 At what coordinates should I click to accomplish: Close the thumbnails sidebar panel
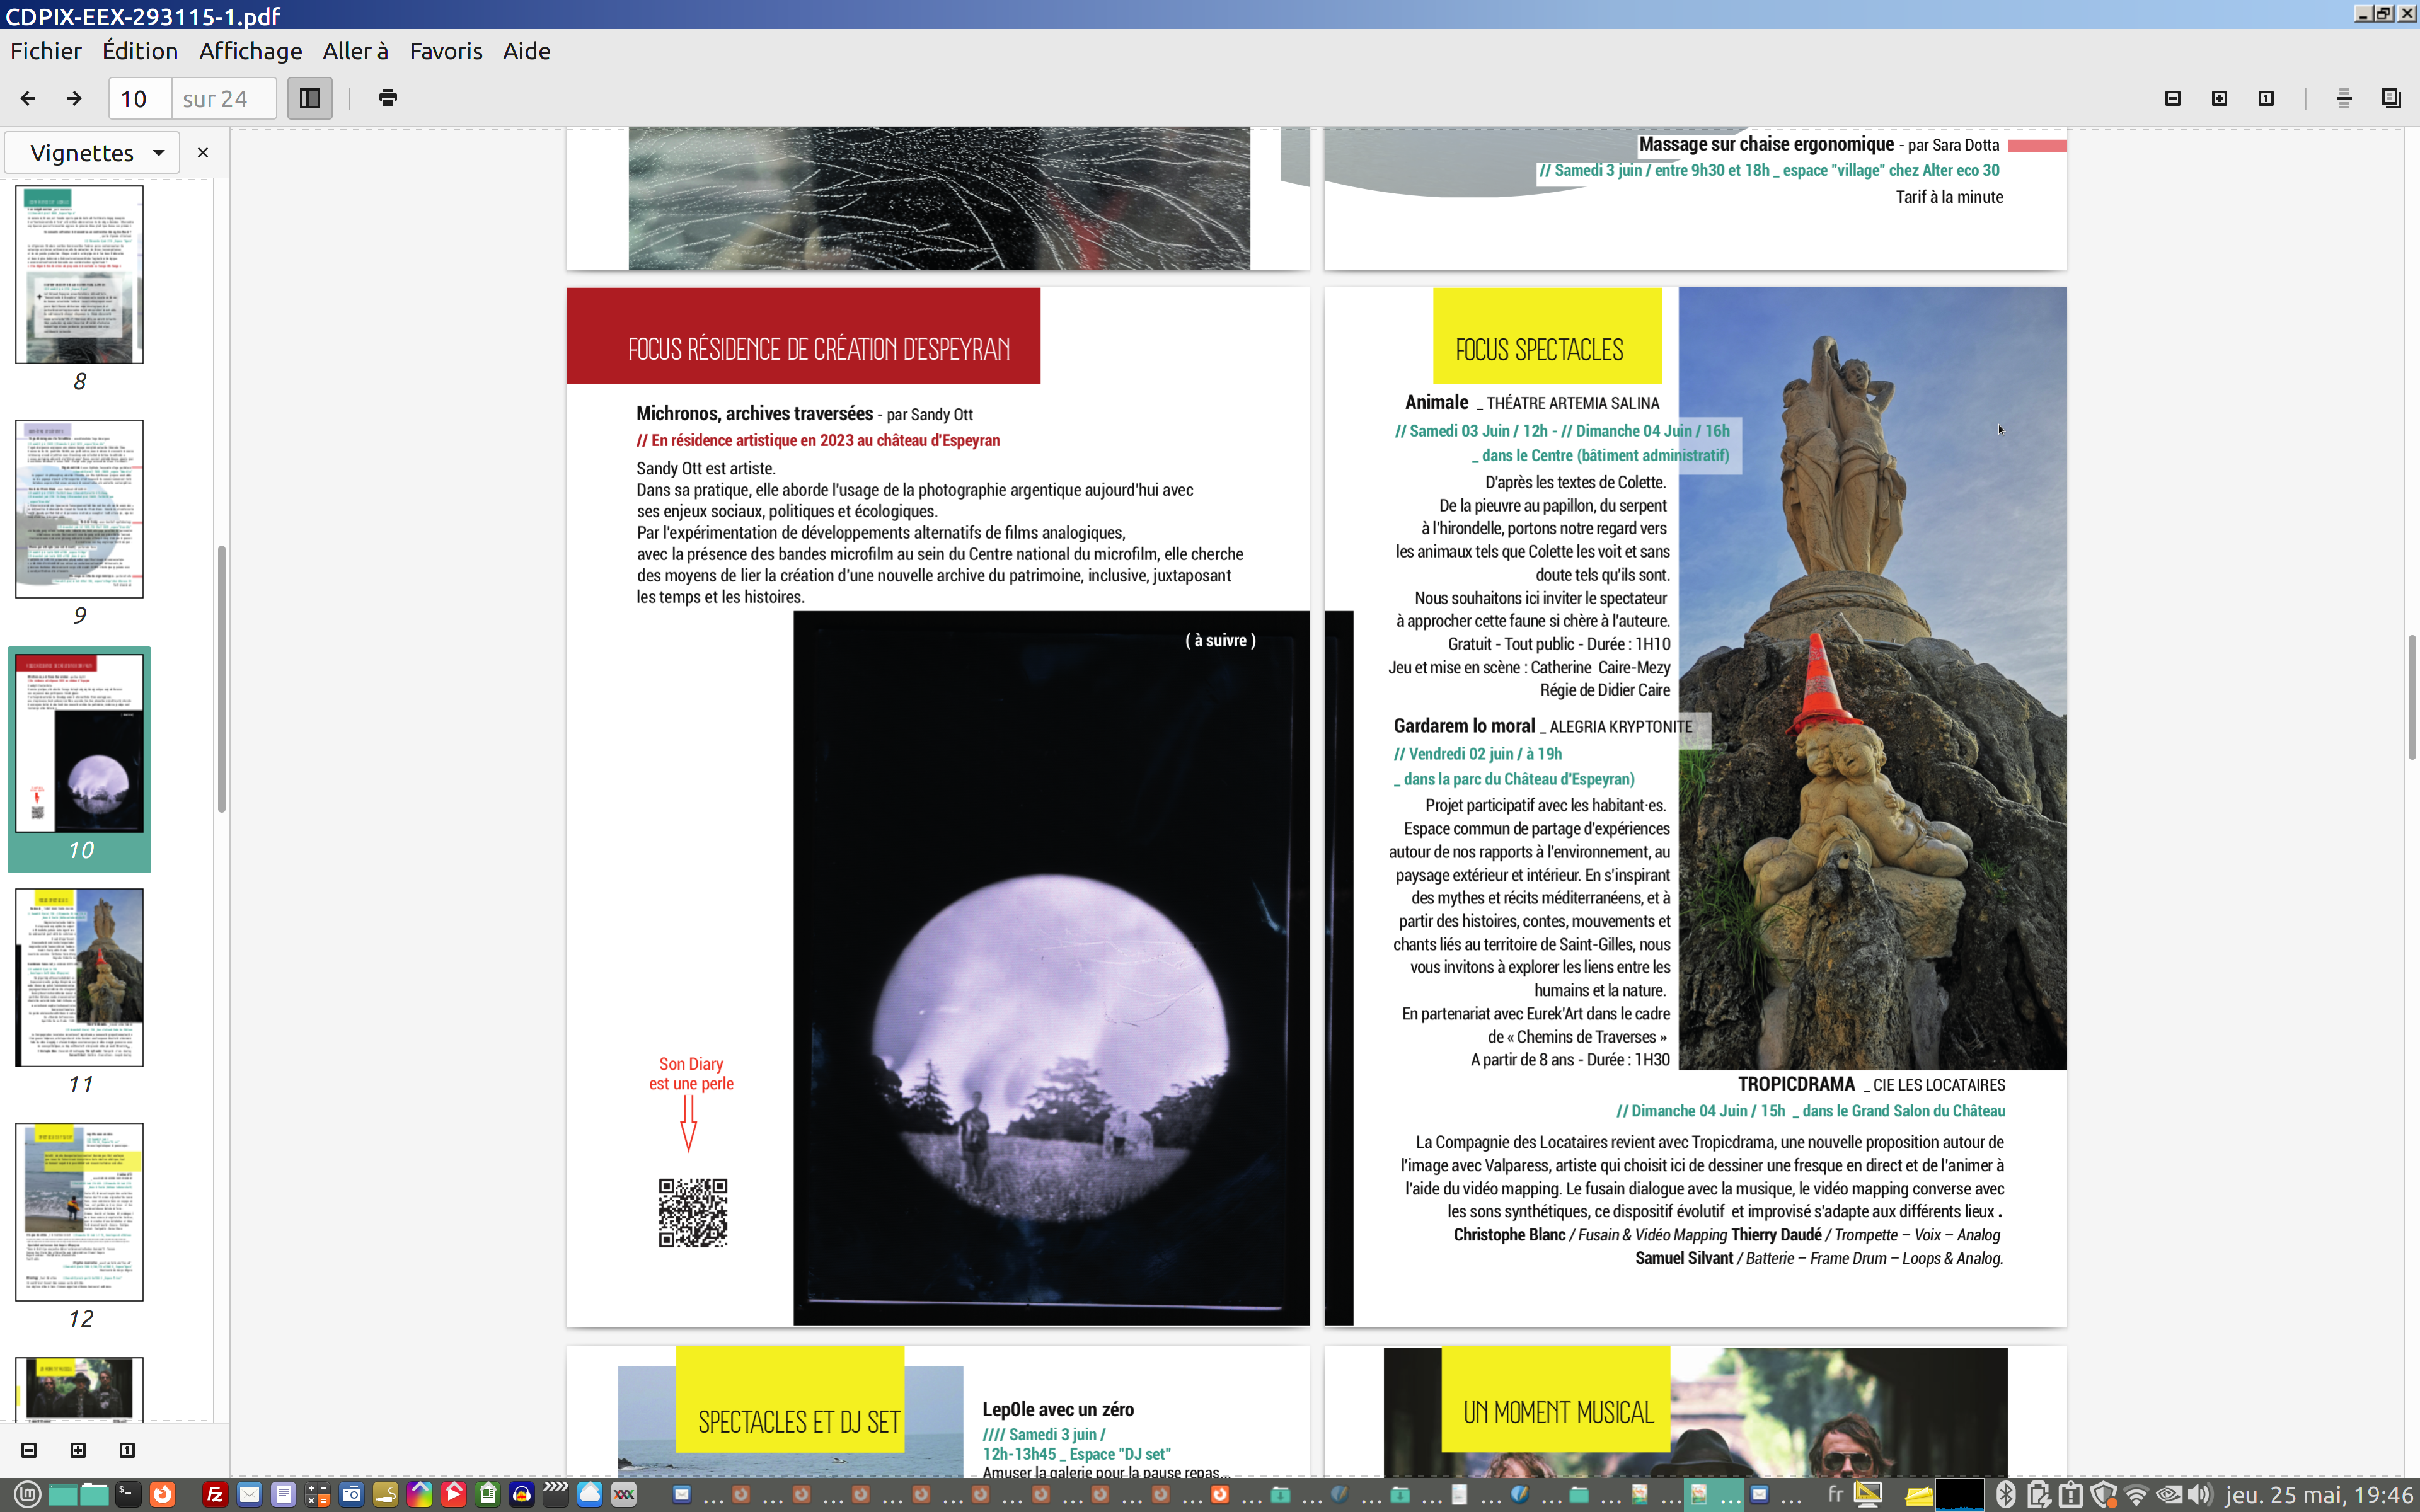[x=203, y=153]
